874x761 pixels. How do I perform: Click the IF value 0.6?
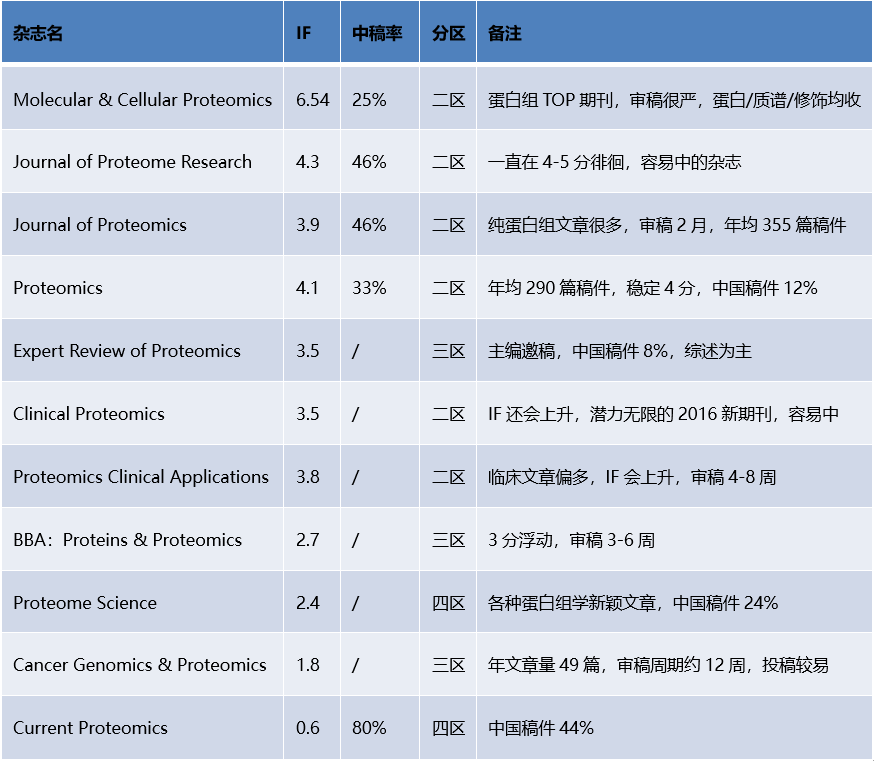pyautogui.click(x=308, y=728)
